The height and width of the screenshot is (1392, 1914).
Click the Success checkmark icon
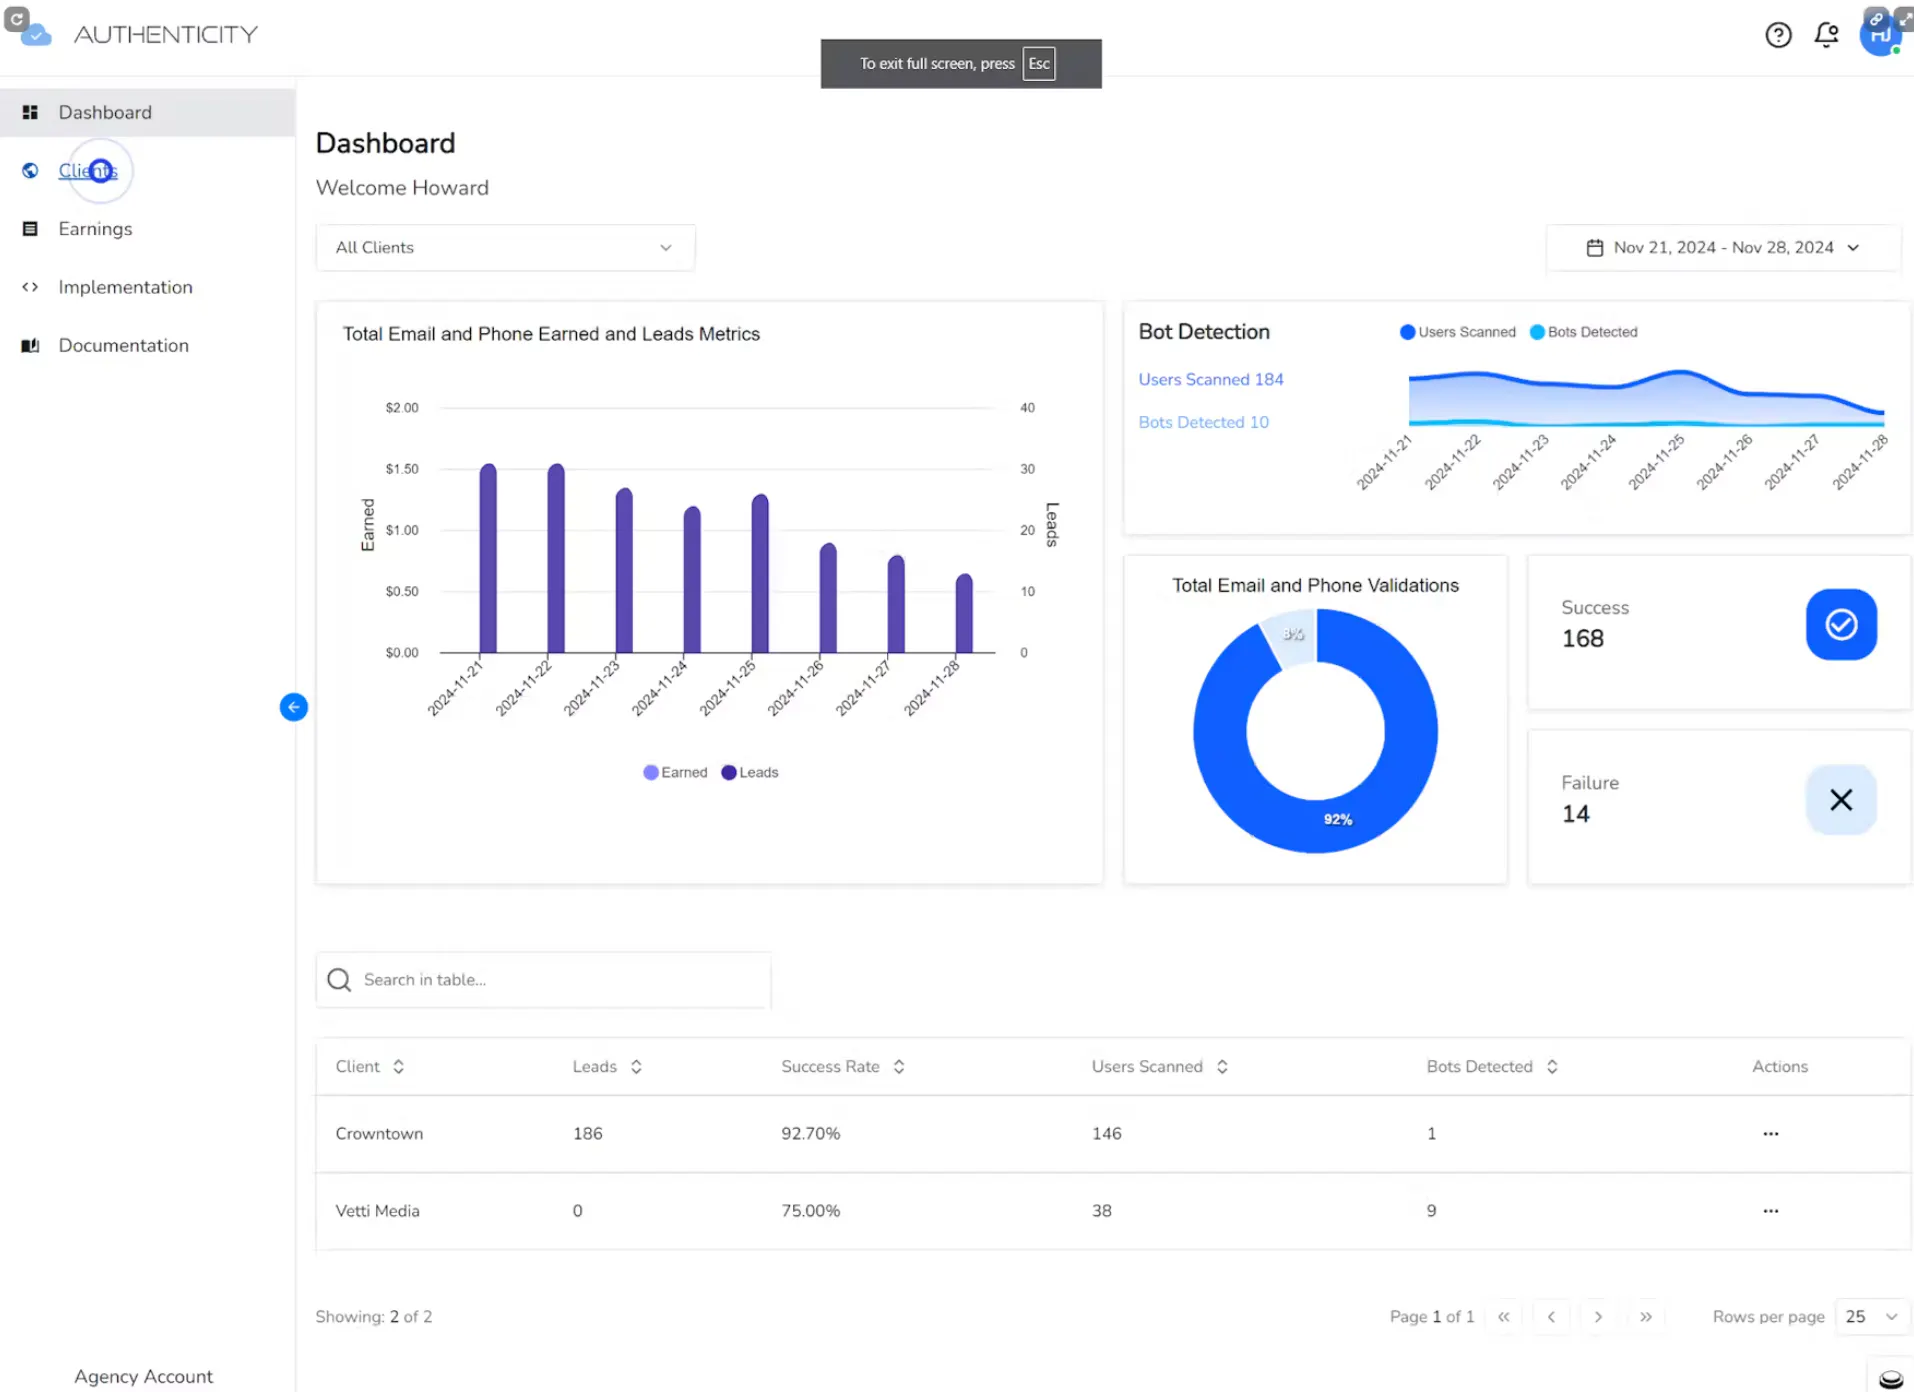[1841, 624]
